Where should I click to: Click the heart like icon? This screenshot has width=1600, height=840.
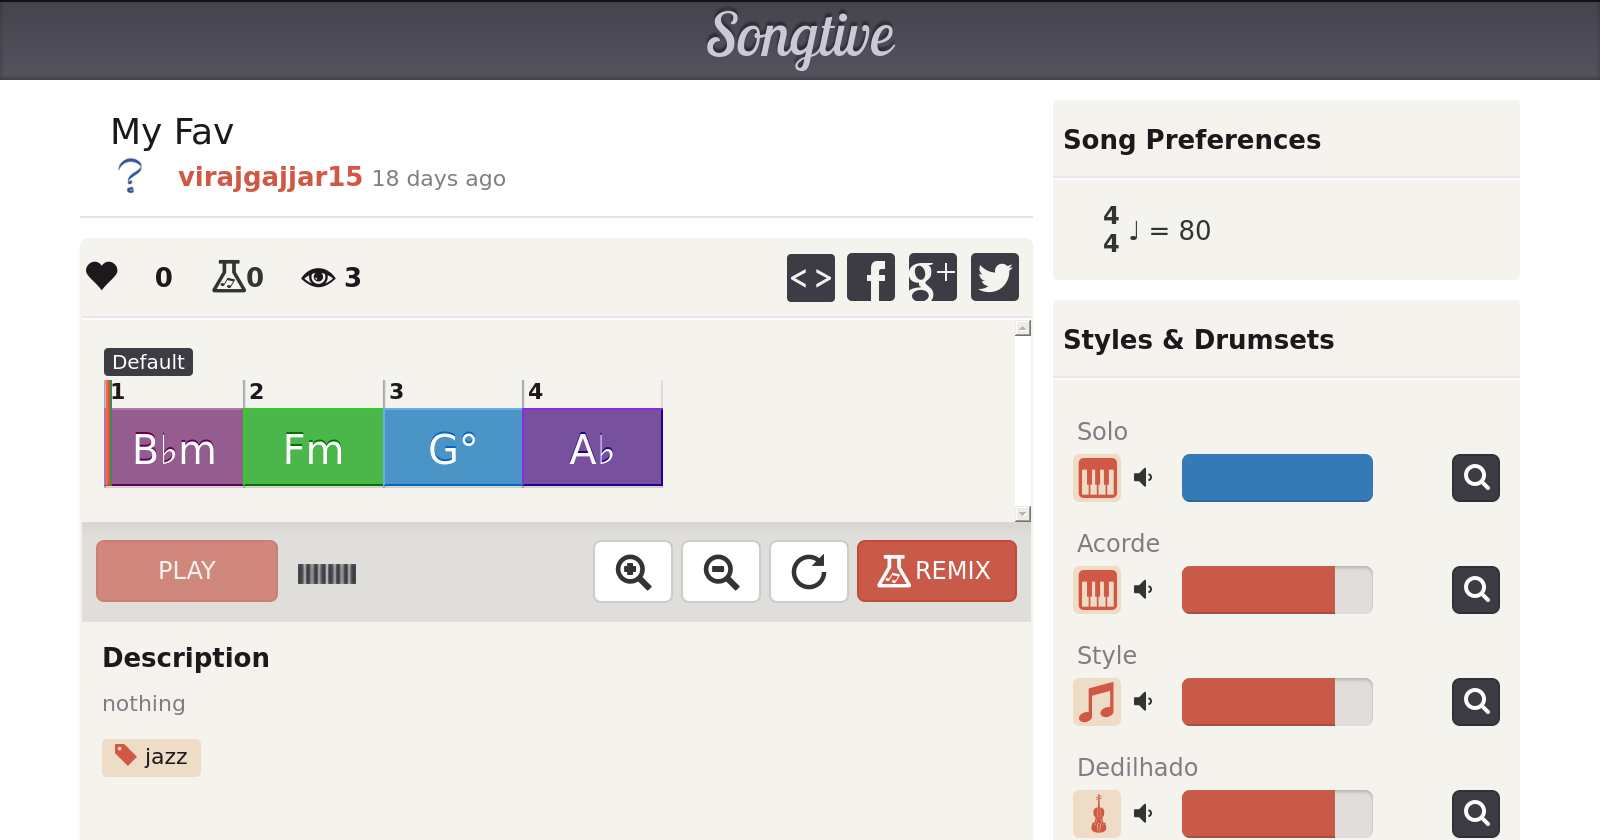coord(102,275)
